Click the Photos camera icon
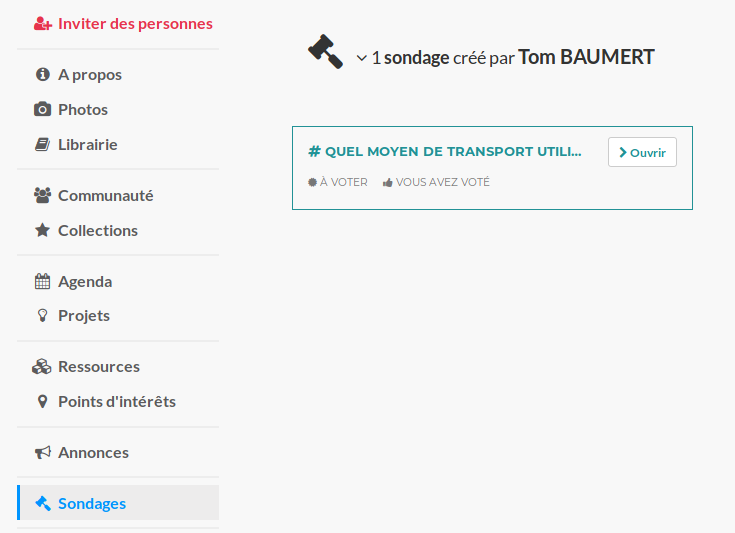 (x=42, y=109)
